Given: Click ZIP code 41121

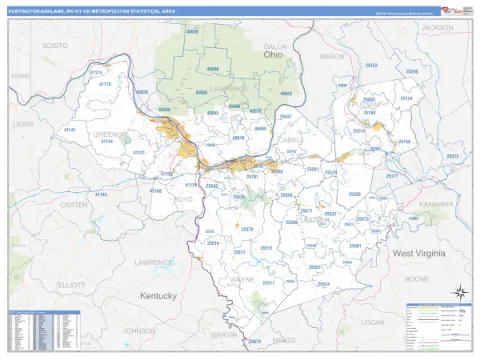Looking at the screenshot, I should click(x=139, y=153).
